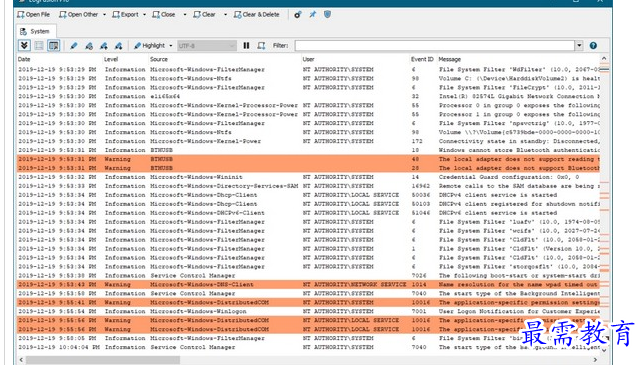Open the Filter history dropdown arrow

tap(579, 46)
